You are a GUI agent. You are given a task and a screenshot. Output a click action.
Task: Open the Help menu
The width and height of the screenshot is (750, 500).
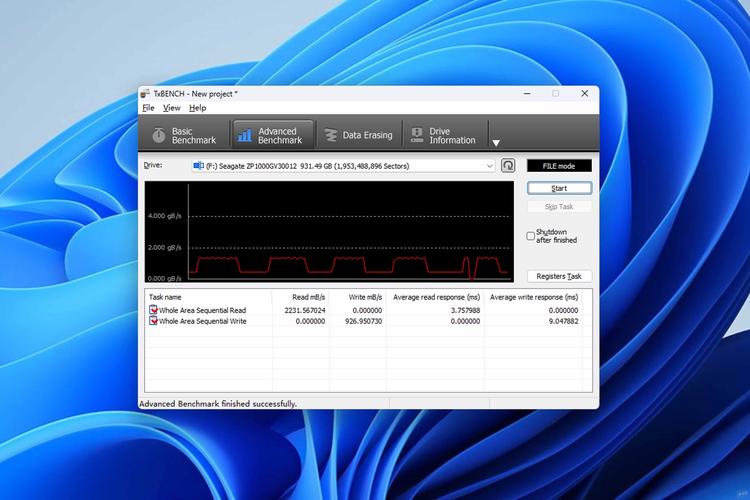tap(198, 108)
